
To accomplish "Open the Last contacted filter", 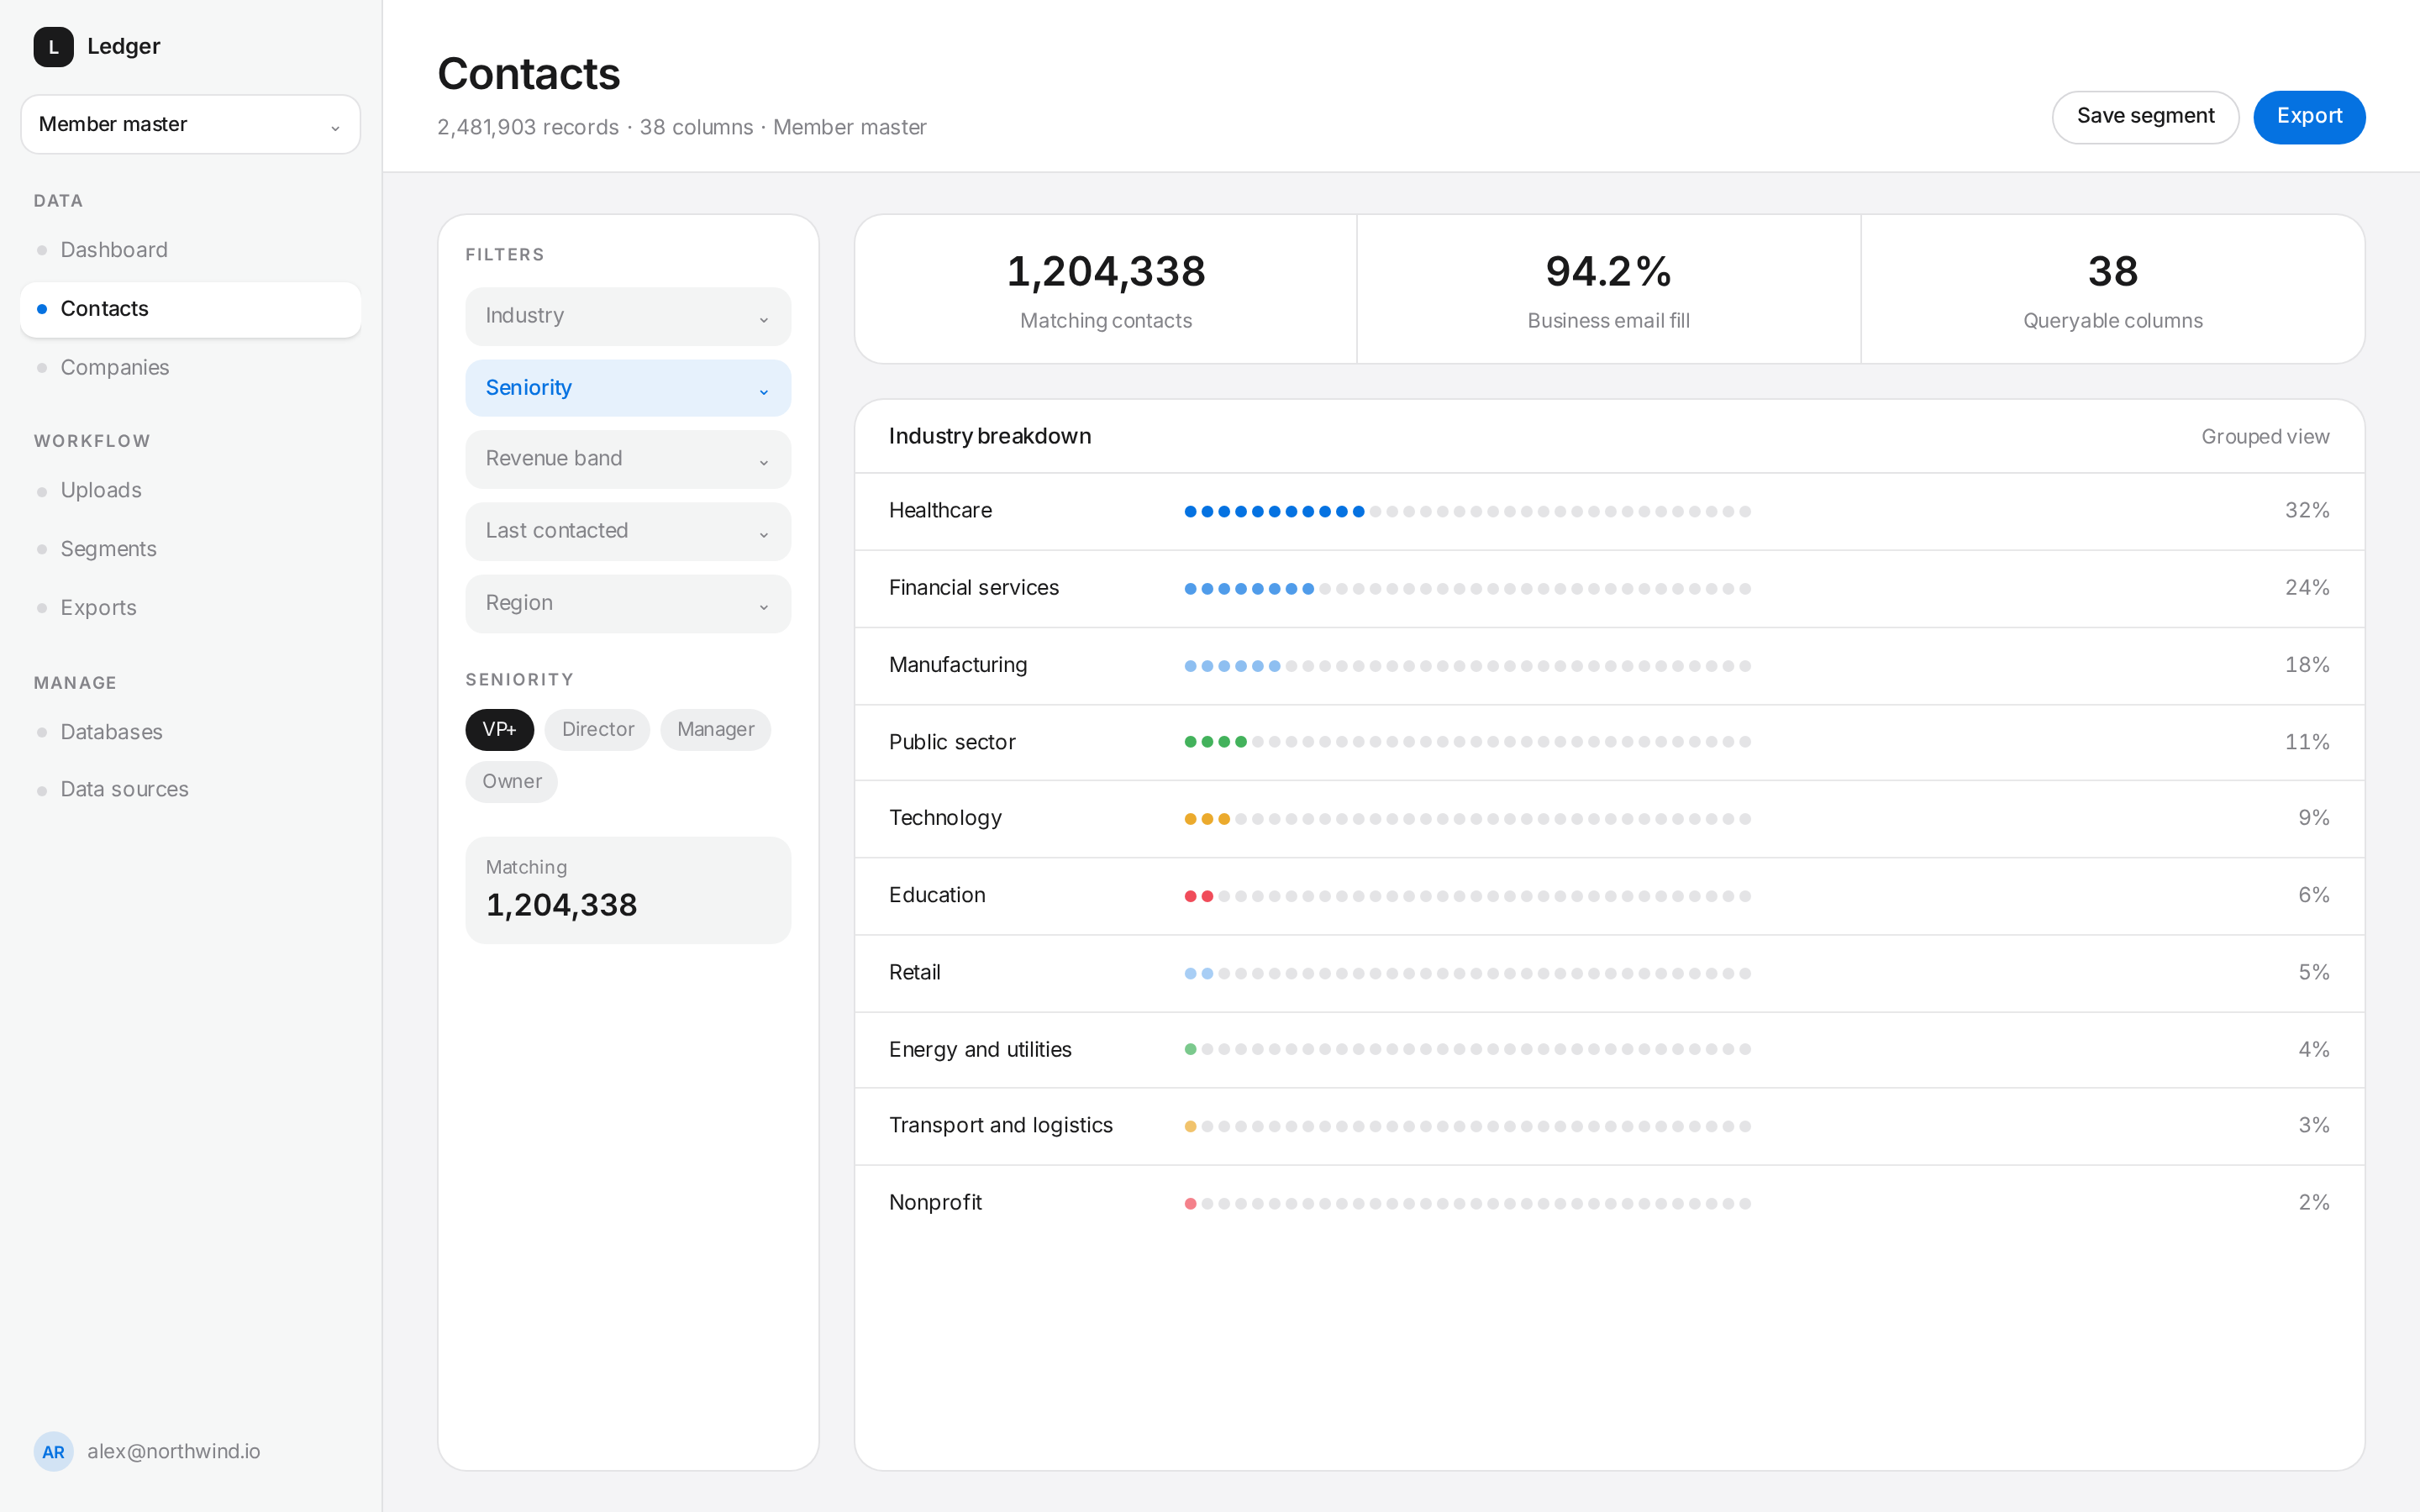I will pos(628,531).
